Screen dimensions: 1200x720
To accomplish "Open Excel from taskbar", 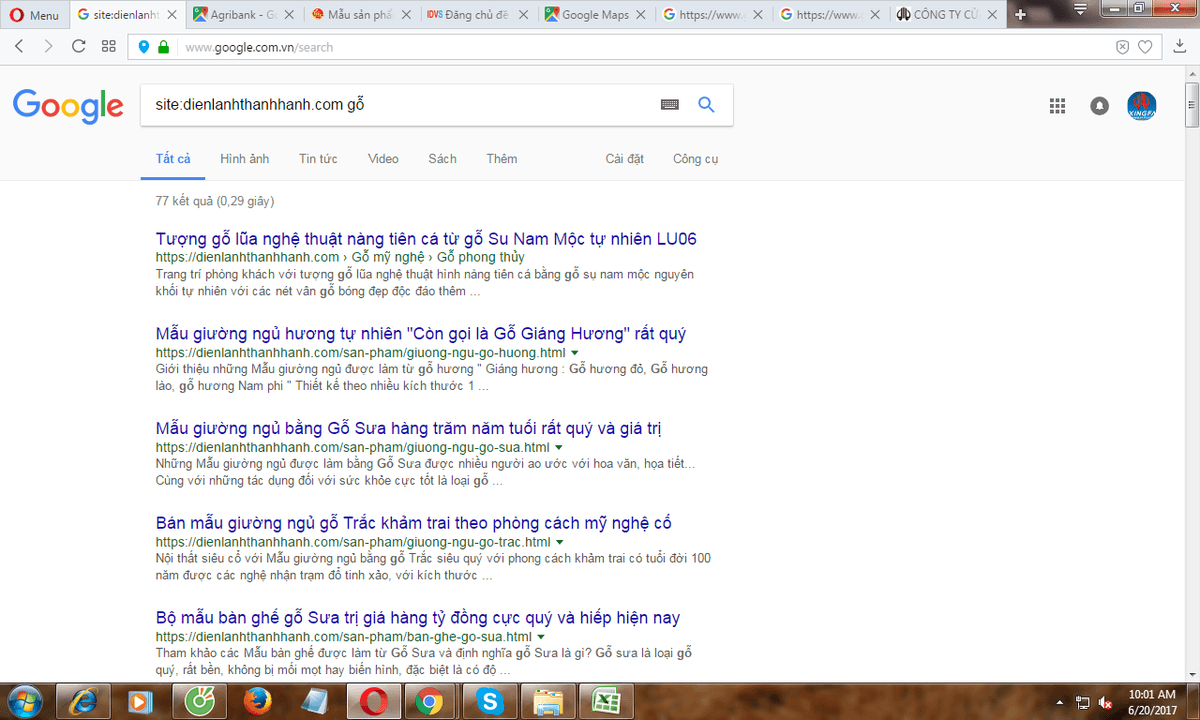I will click(605, 701).
